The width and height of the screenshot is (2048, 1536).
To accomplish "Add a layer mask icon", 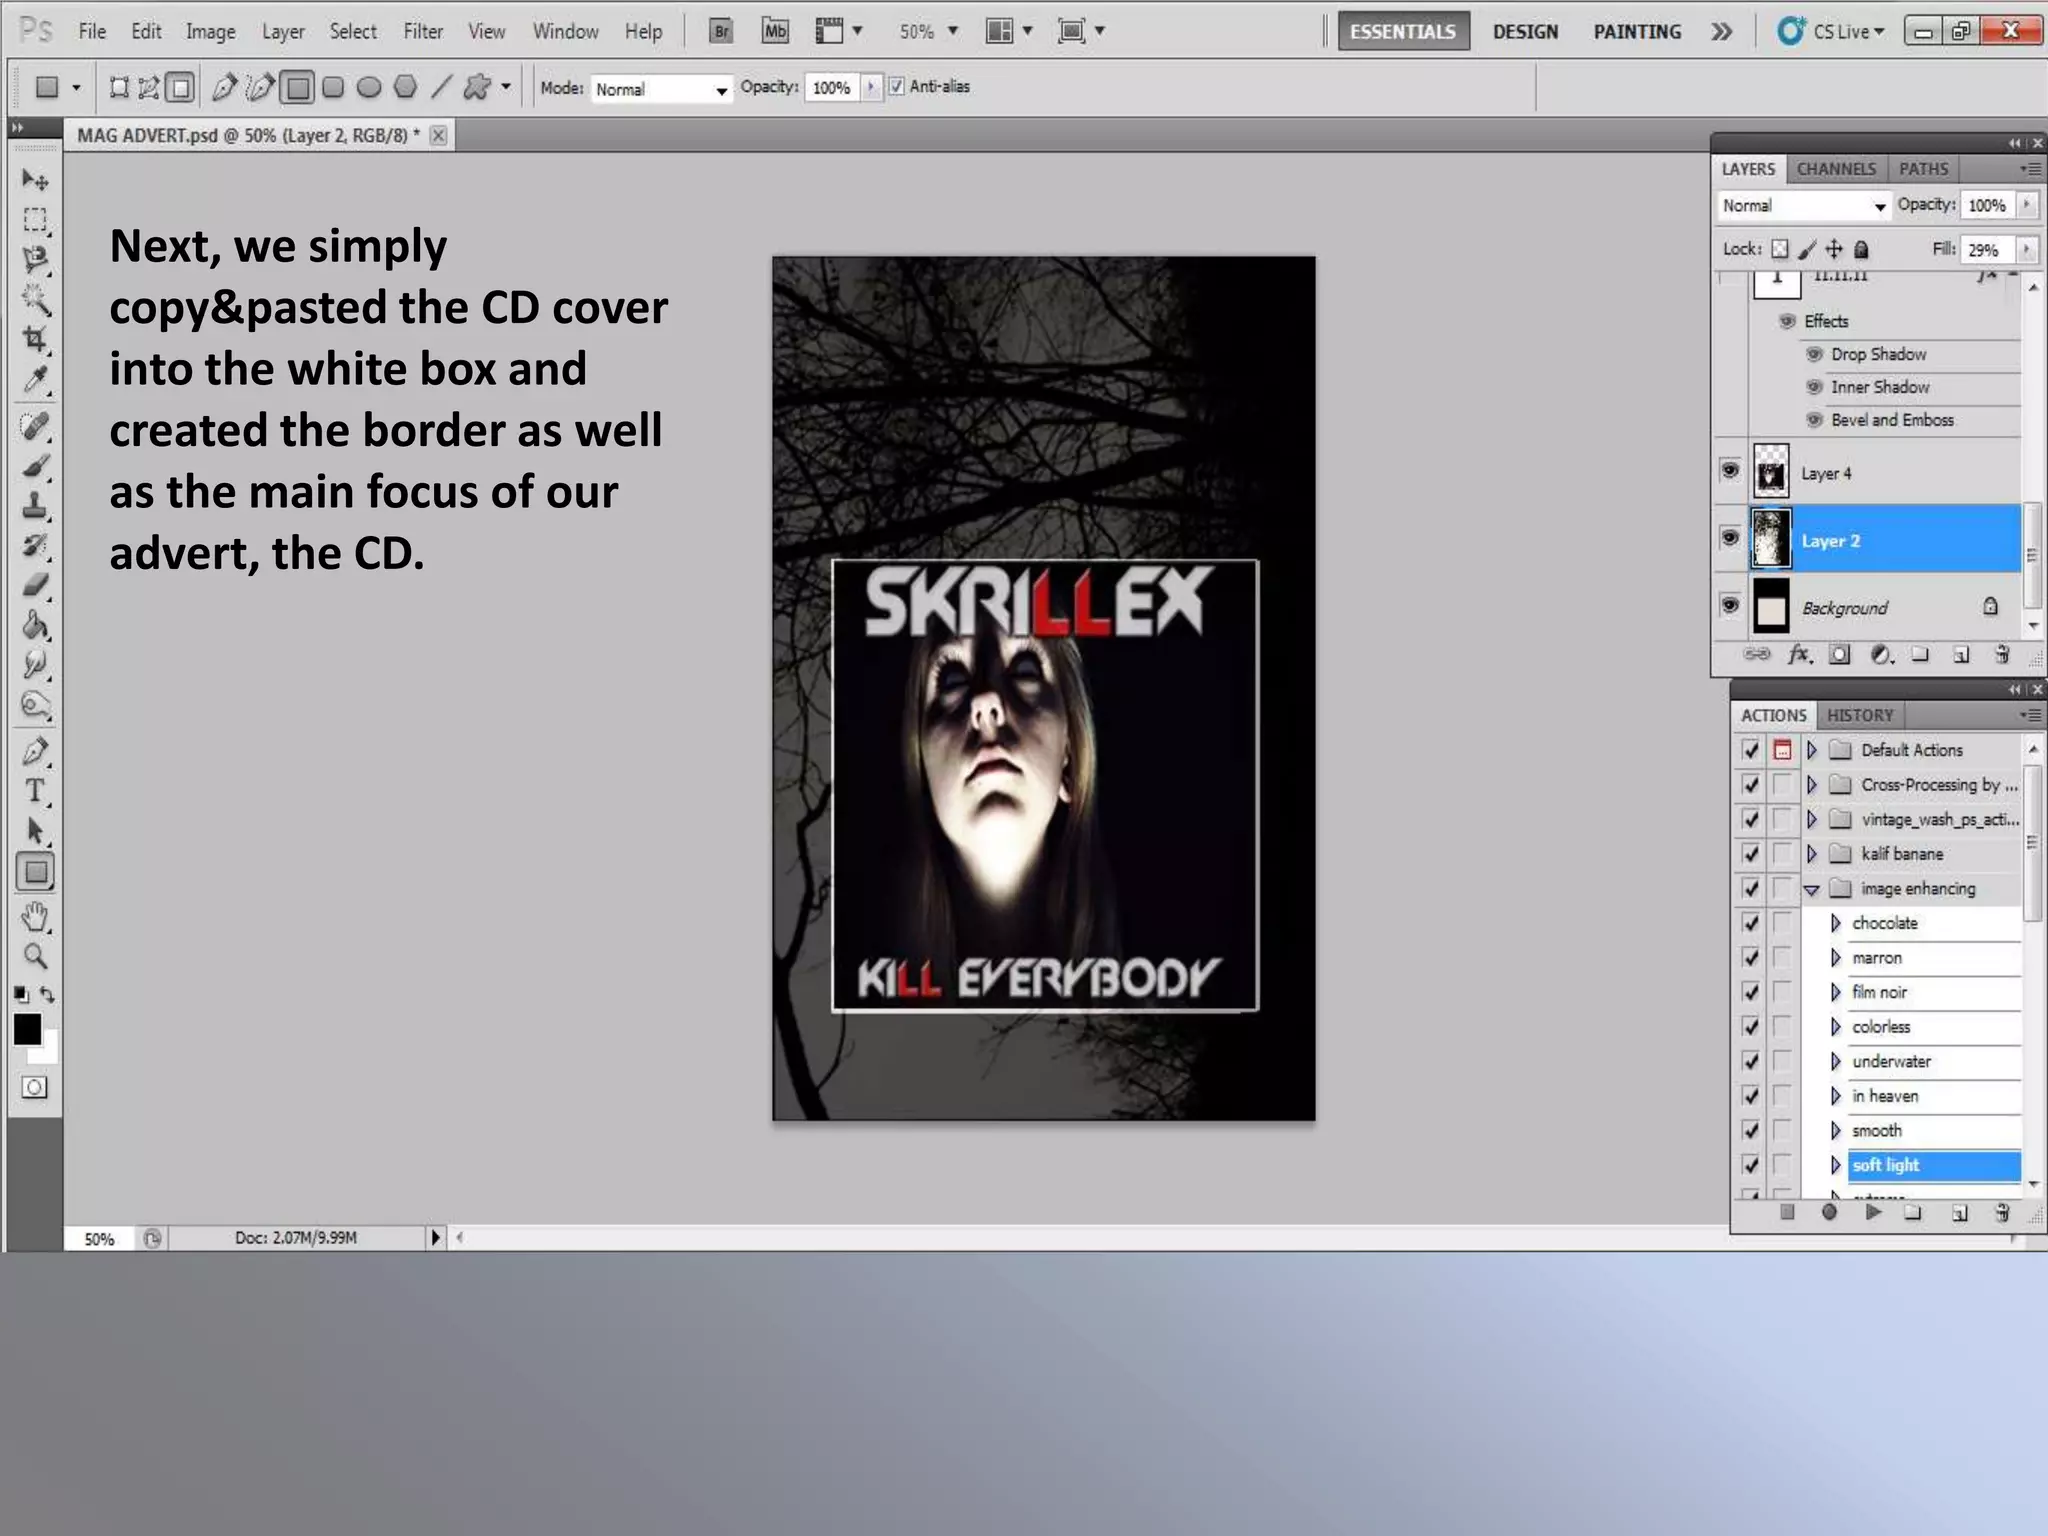I will pyautogui.click(x=1839, y=655).
